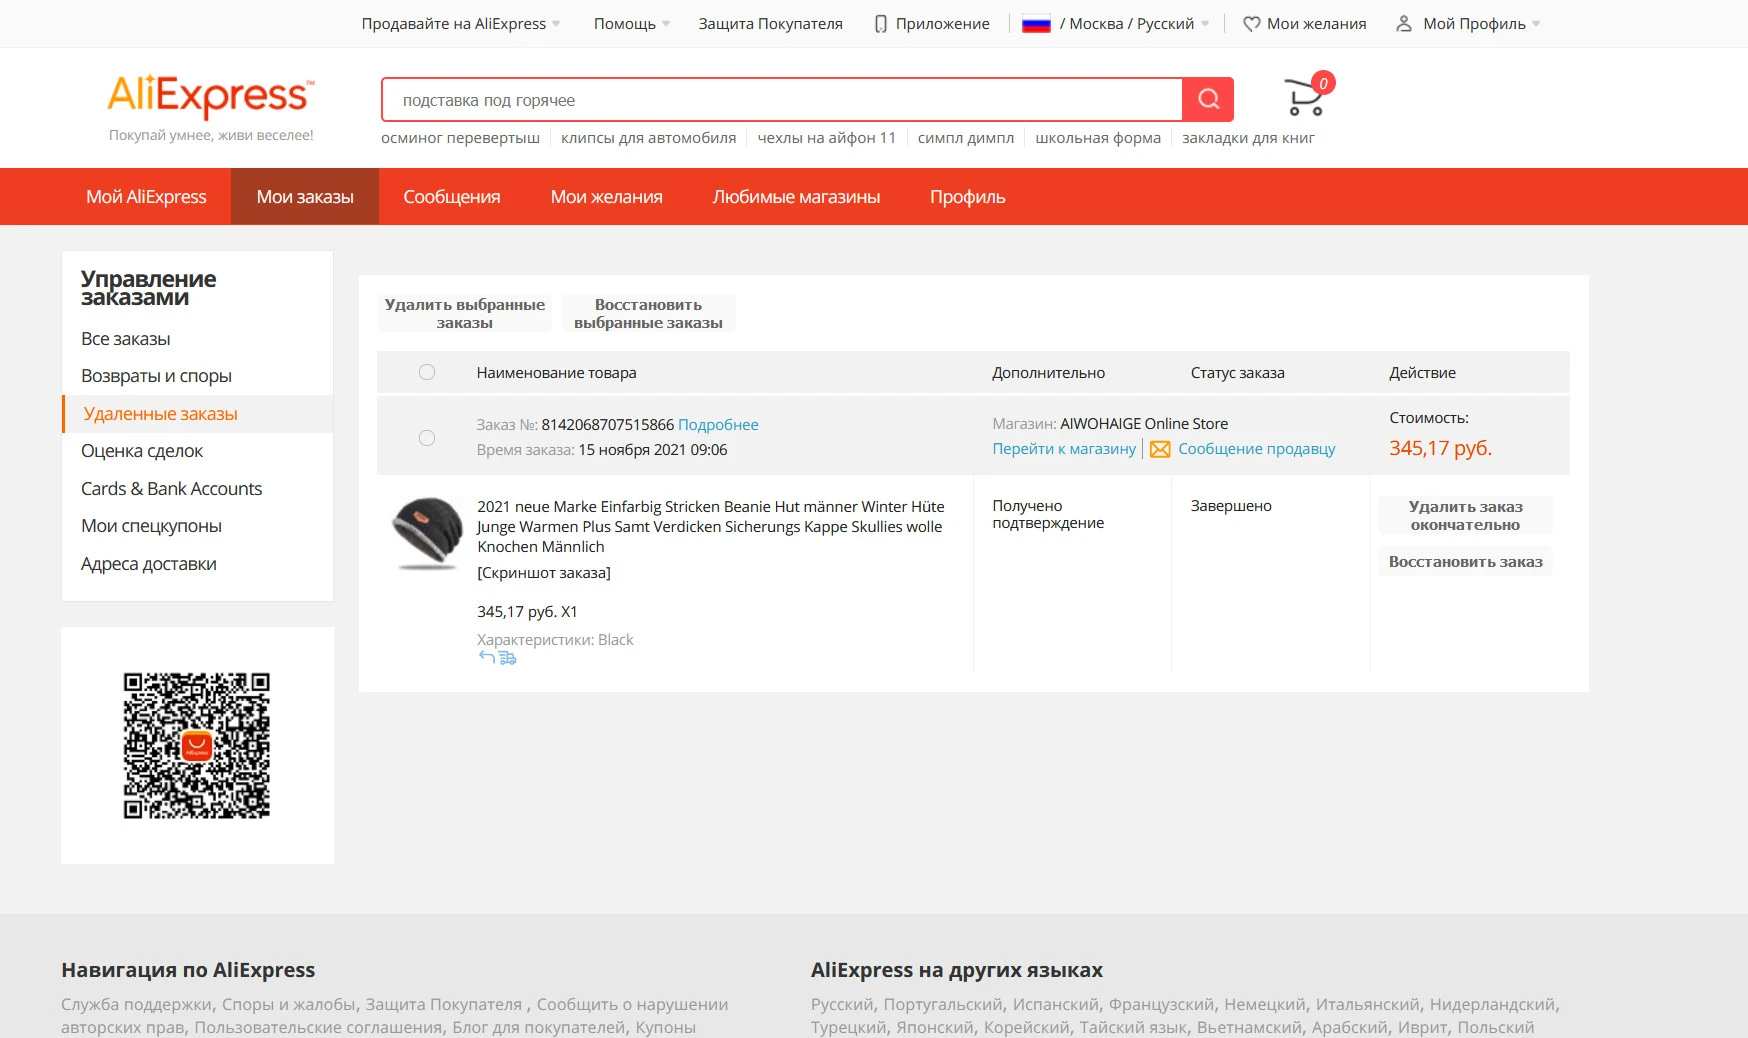This screenshot has width=1748, height=1038.
Task: Click suggested search осминог перевертыш
Action: point(460,138)
